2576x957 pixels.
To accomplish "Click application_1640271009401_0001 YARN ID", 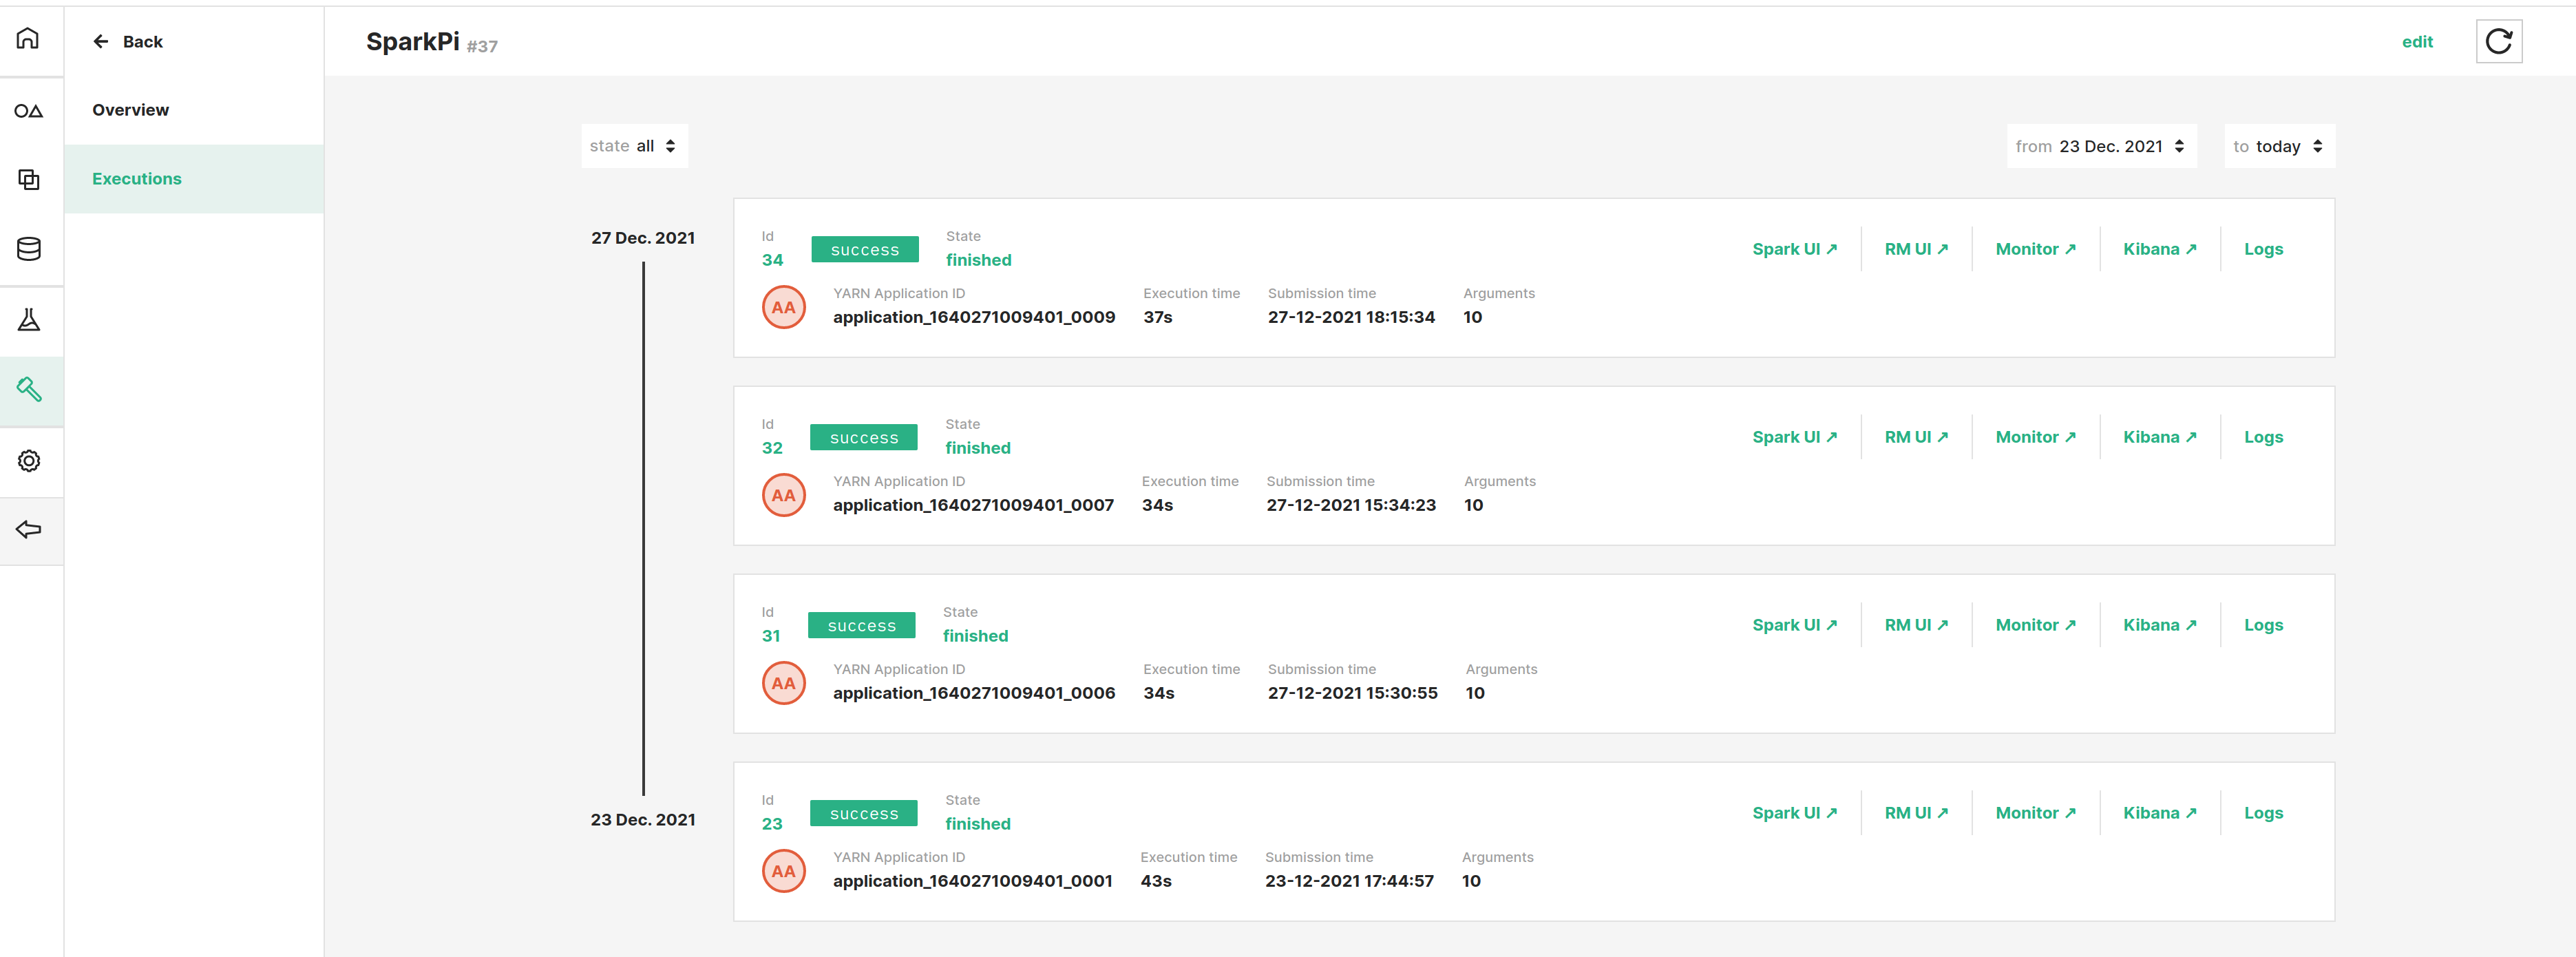I will [x=972, y=881].
